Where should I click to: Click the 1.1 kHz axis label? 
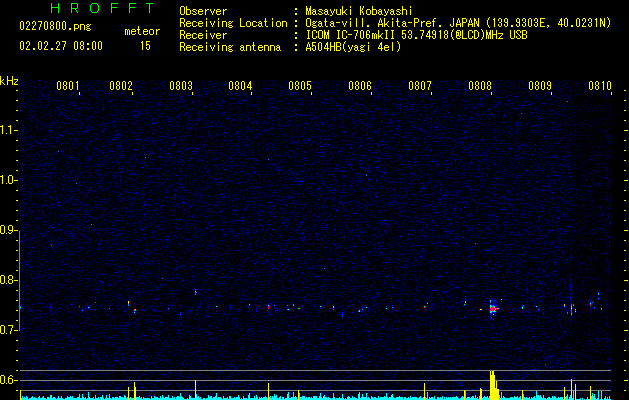9,130
